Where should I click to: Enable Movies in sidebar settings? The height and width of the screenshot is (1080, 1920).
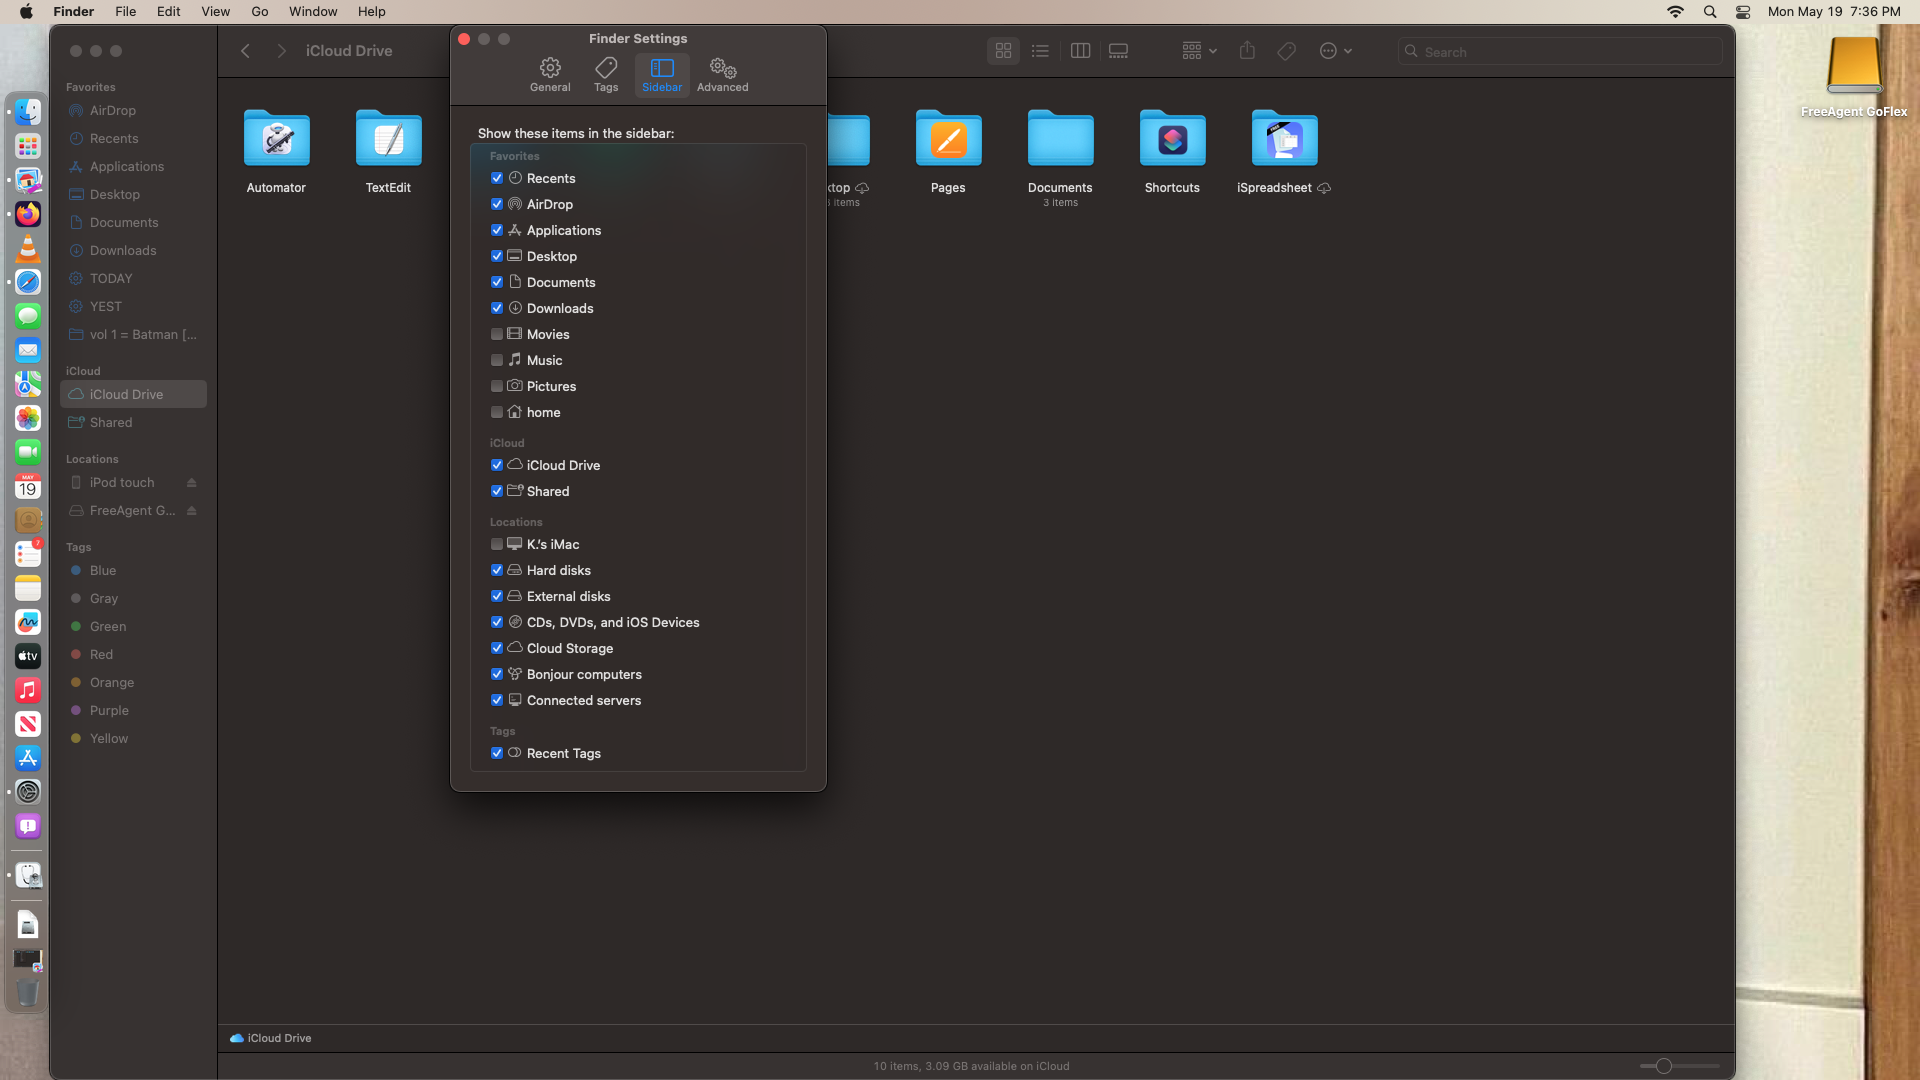[497, 334]
